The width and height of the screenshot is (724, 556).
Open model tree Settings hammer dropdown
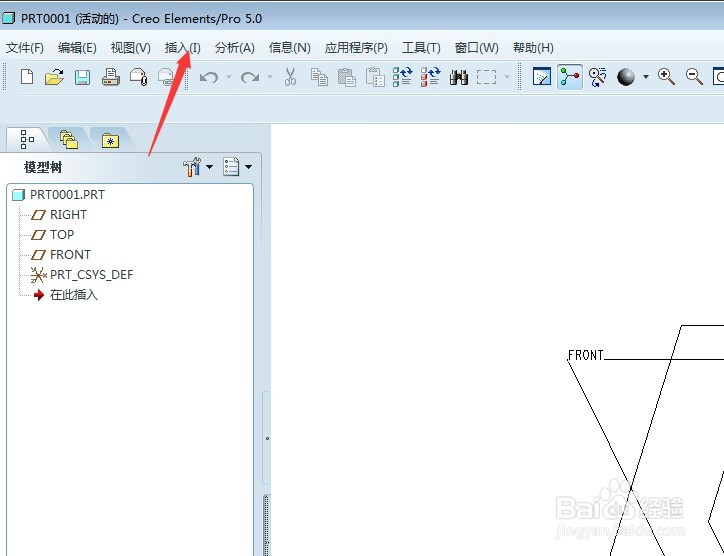coord(209,167)
